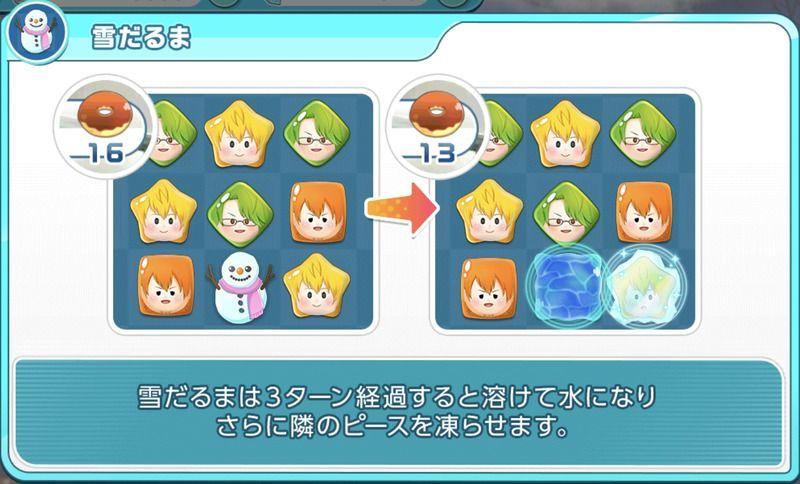This screenshot has height=484, width=800.
Task: Select the 雪だるま title text in the header
Action: (x=141, y=38)
